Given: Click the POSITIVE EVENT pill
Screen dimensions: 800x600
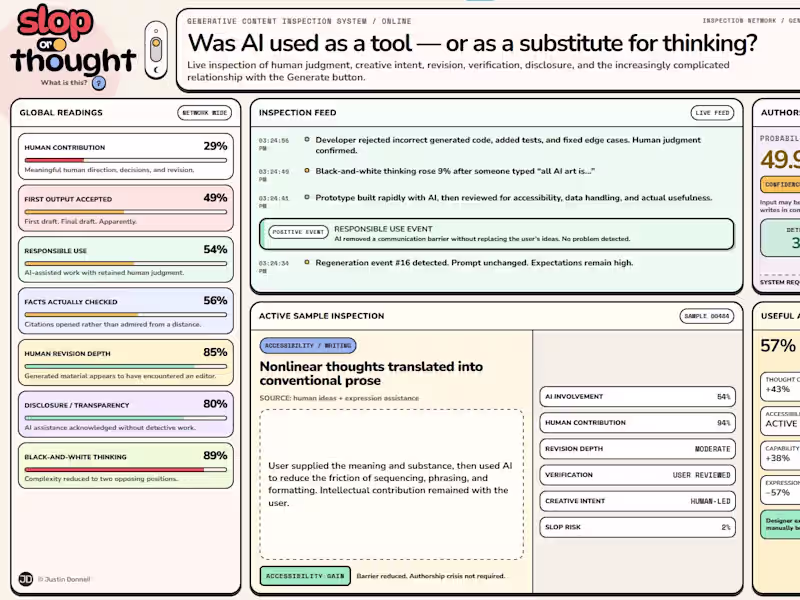Looking at the screenshot, I should point(298,232).
